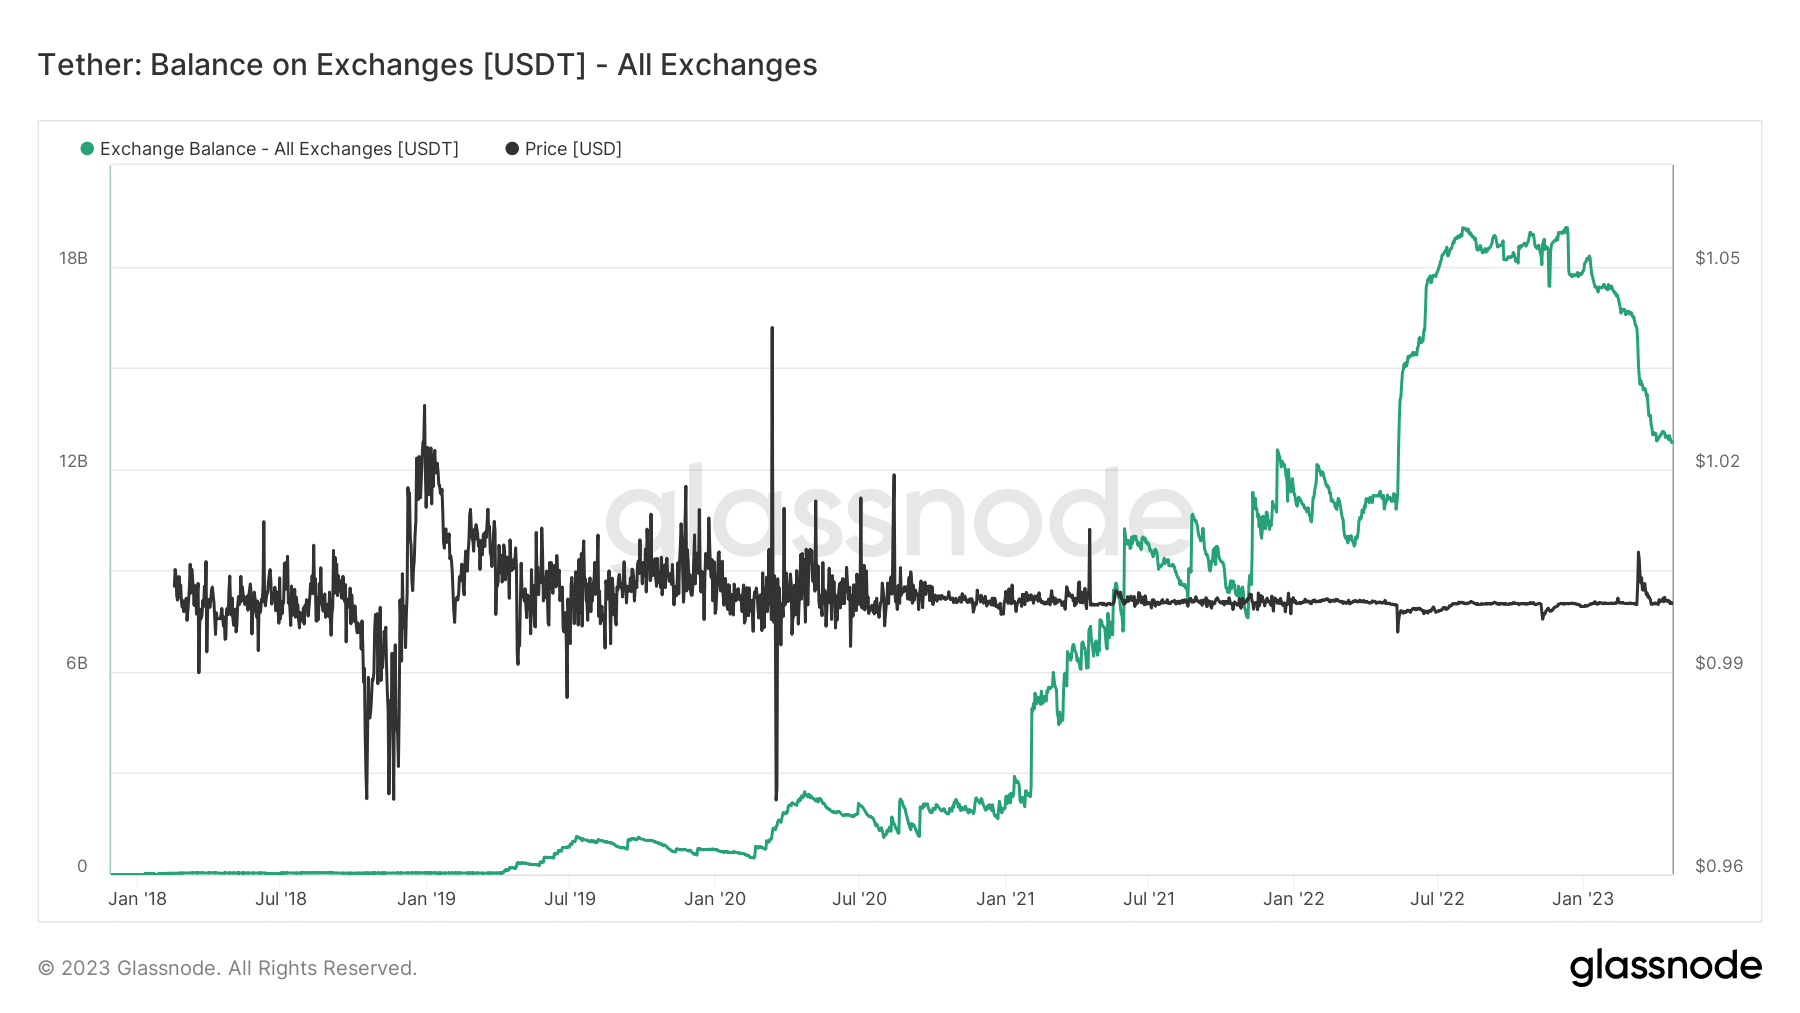Click the black Price legend dot
This screenshot has width=1800, height=1013.
coord(512,149)
